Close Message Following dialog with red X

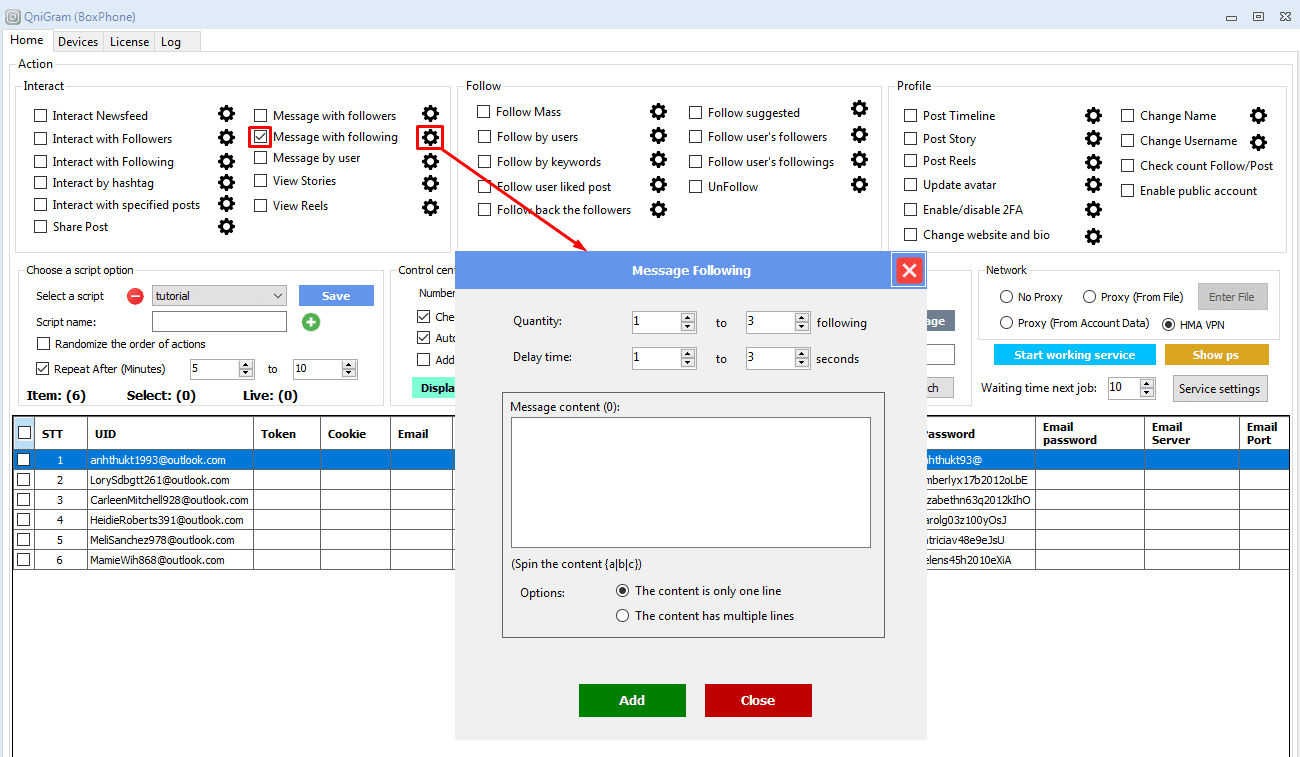pos(908,270)
